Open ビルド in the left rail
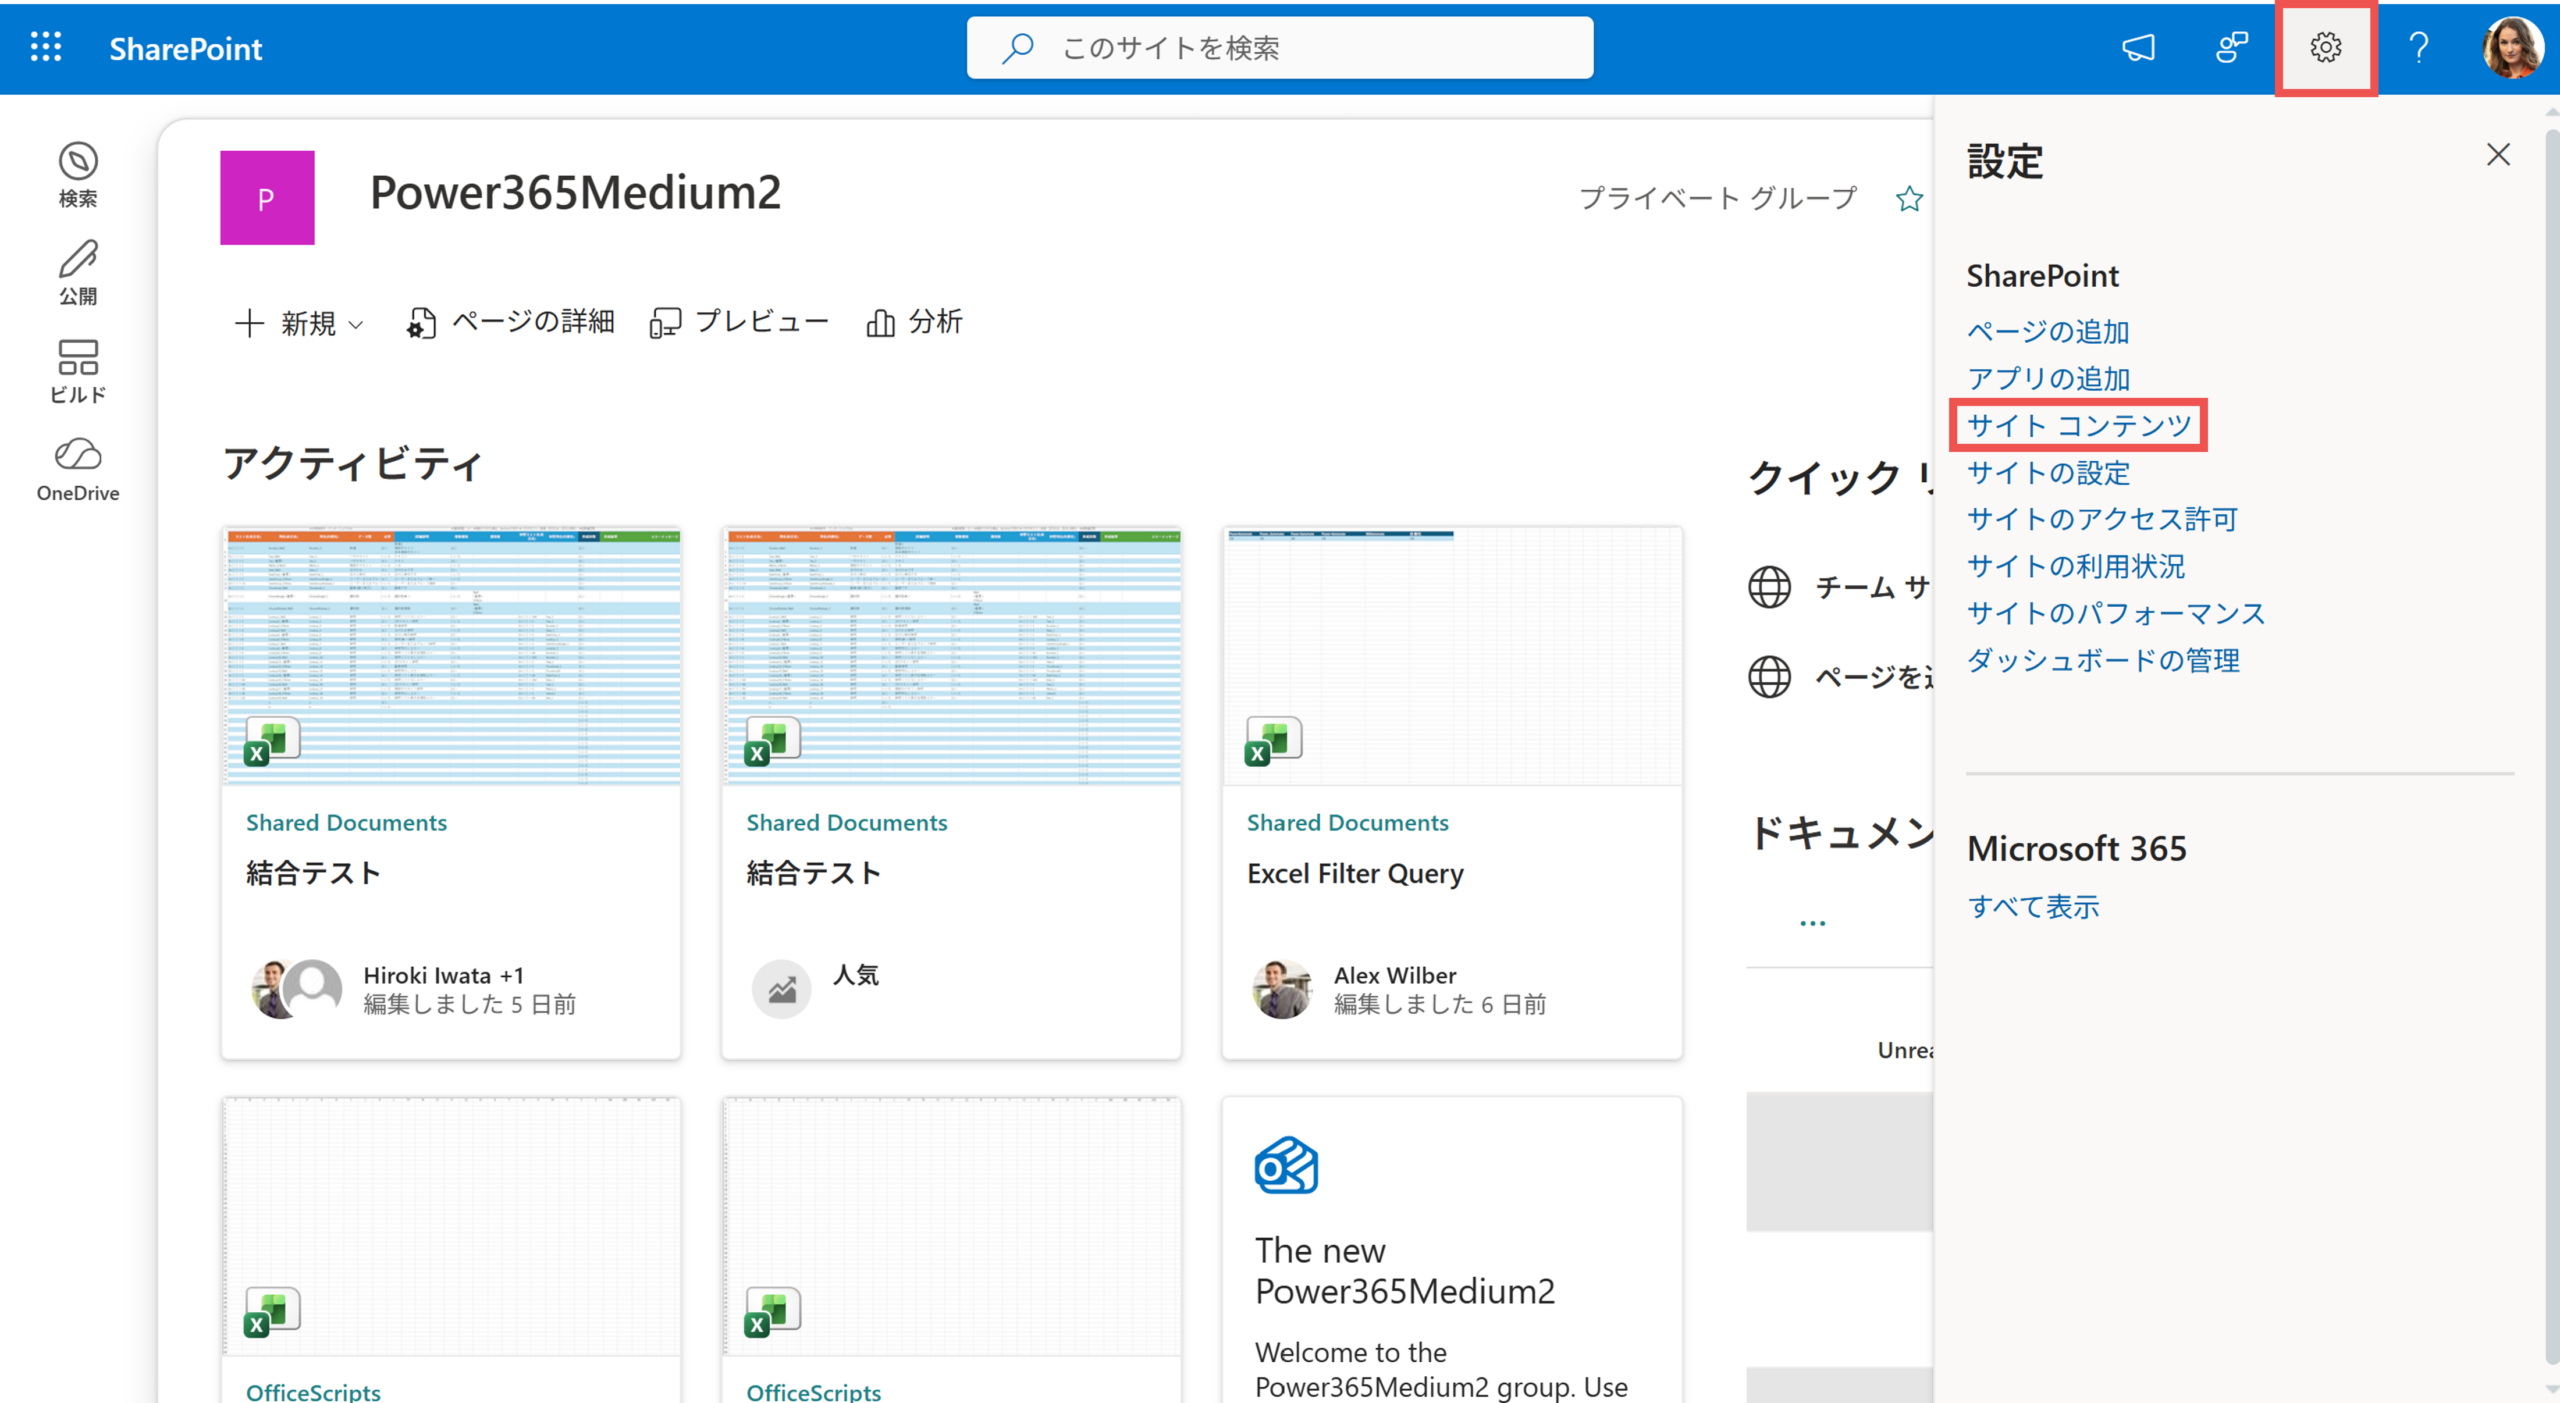The width and height of the screenshot is (2560, 1403). [78, 371]
